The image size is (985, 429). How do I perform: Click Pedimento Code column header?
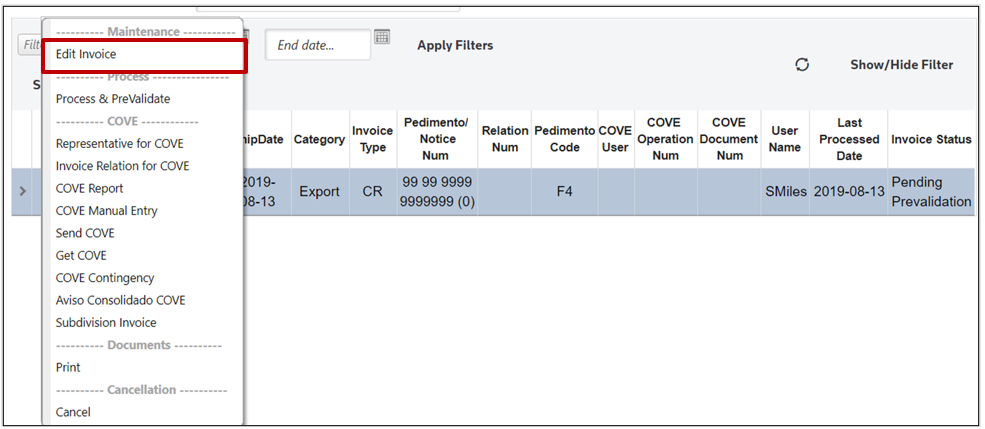(564, 139)
